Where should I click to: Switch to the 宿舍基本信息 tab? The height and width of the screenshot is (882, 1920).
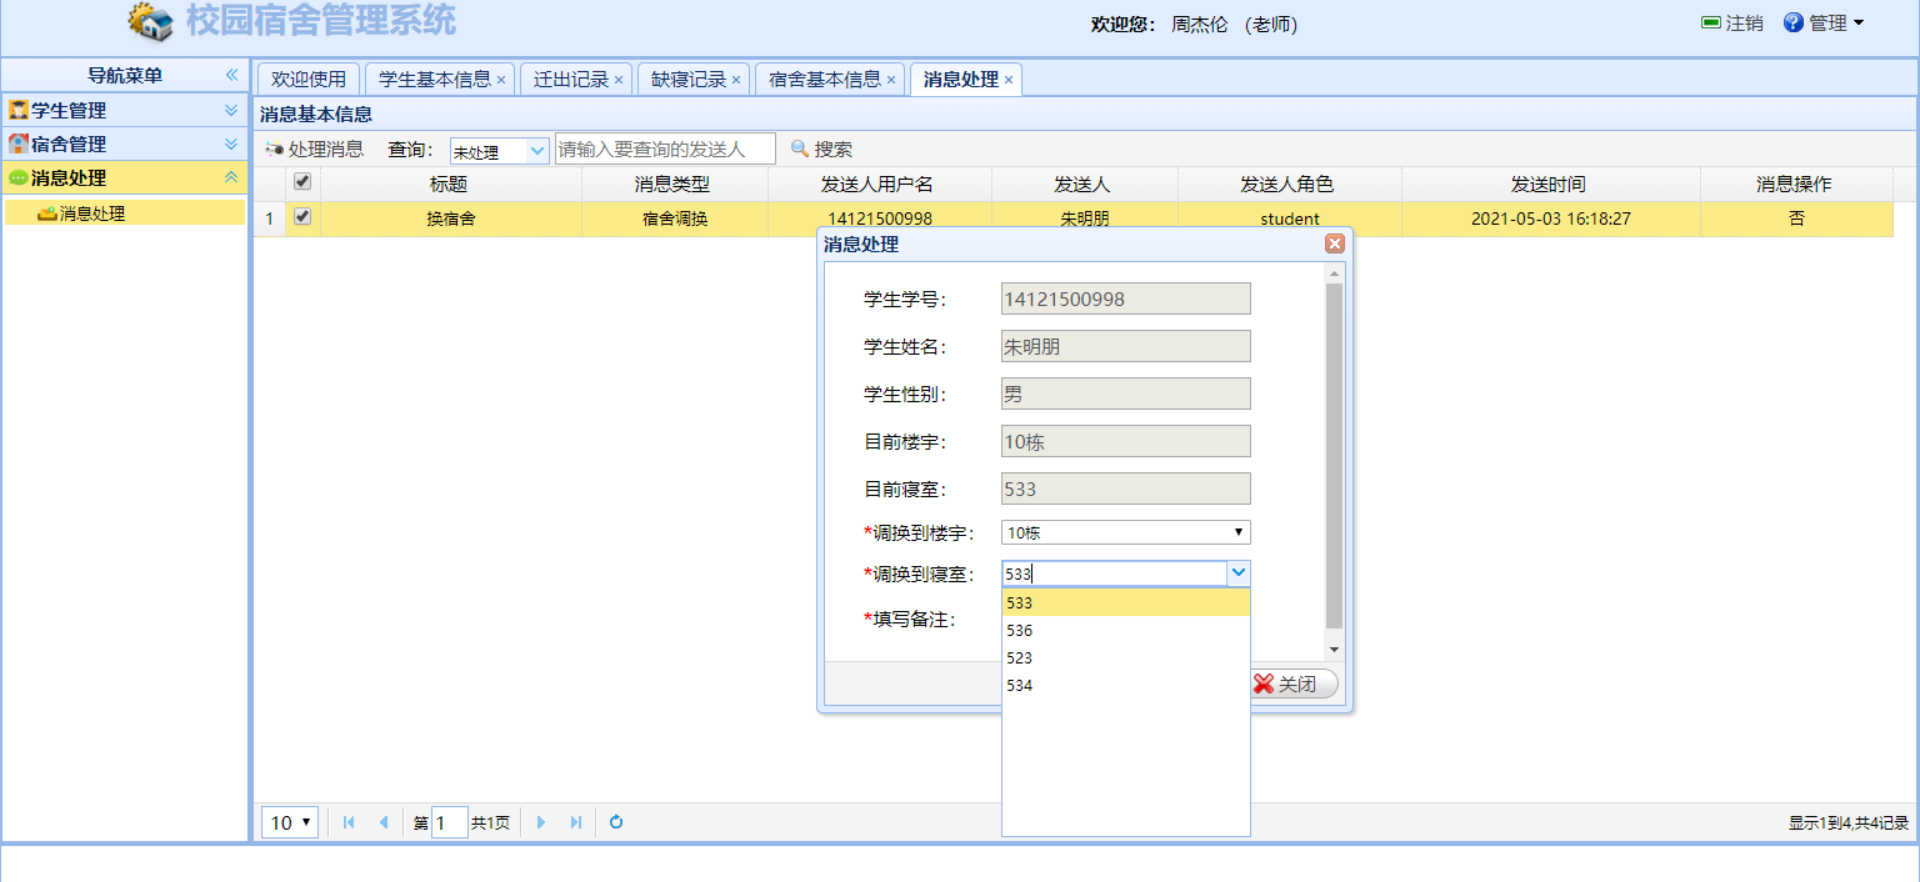pos(824,79)
